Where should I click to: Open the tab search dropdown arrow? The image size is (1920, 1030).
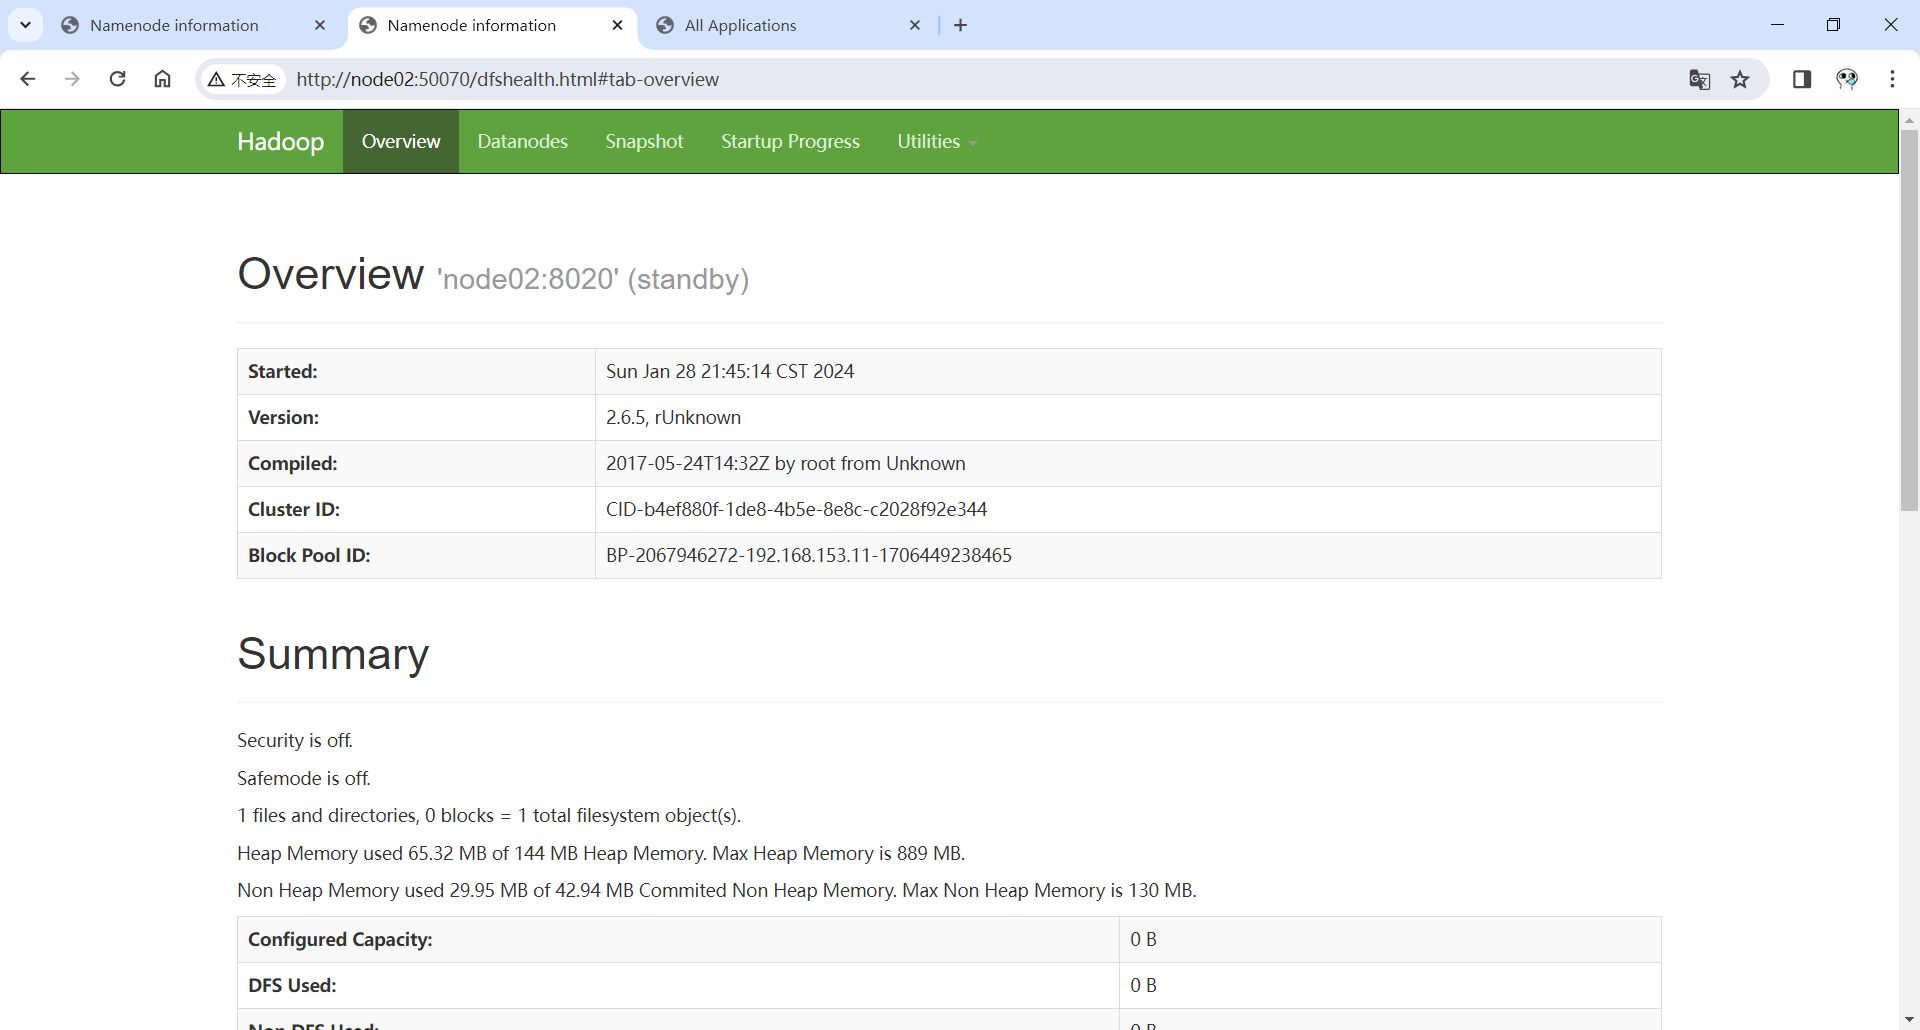click(26, 25)
